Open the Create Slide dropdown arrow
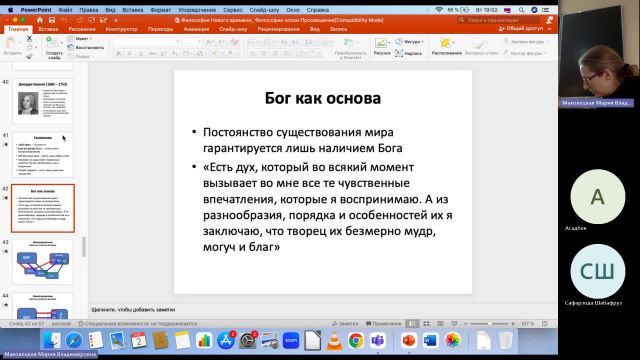The width and height of the screenshot is (640, 360). point(62,42)
